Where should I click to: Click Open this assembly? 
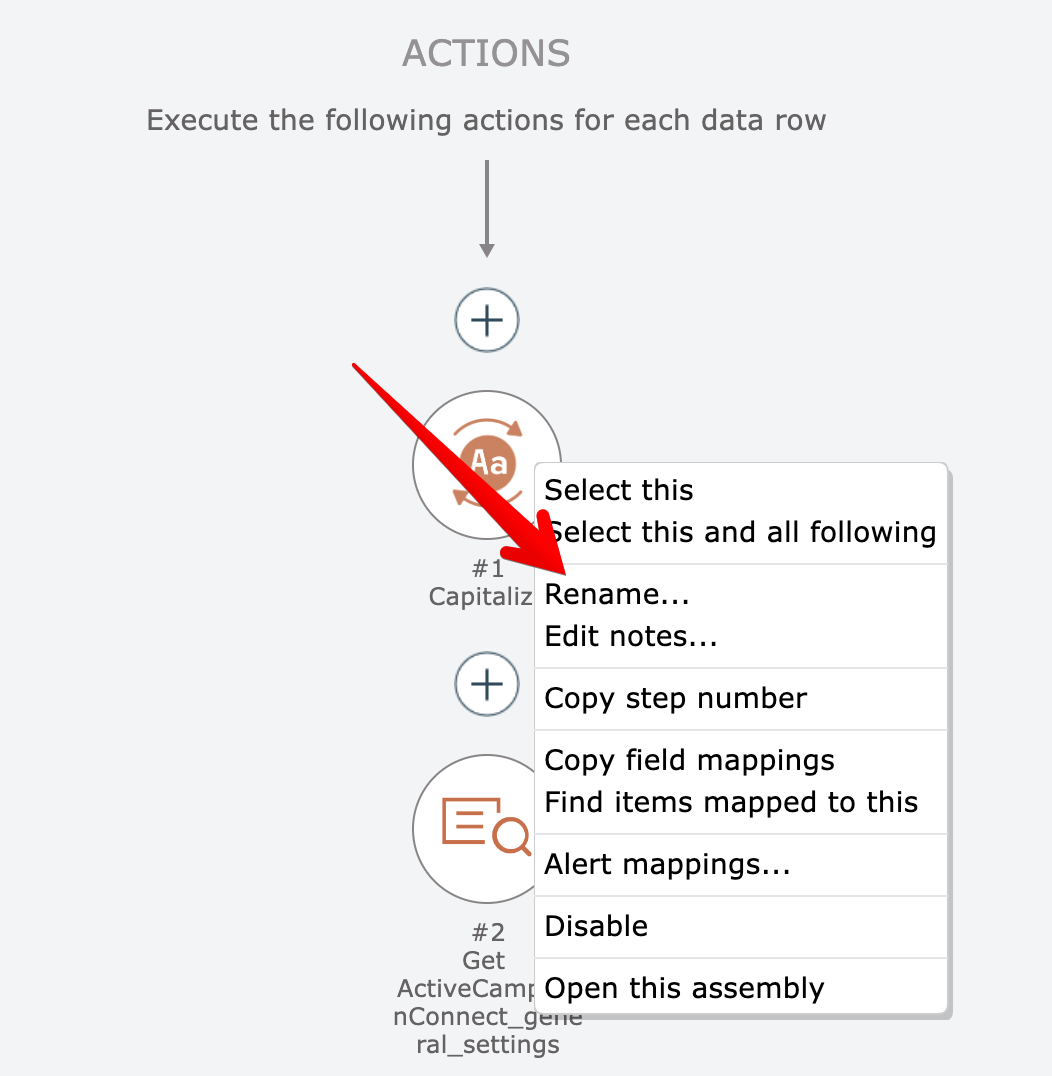pos(684,988)
